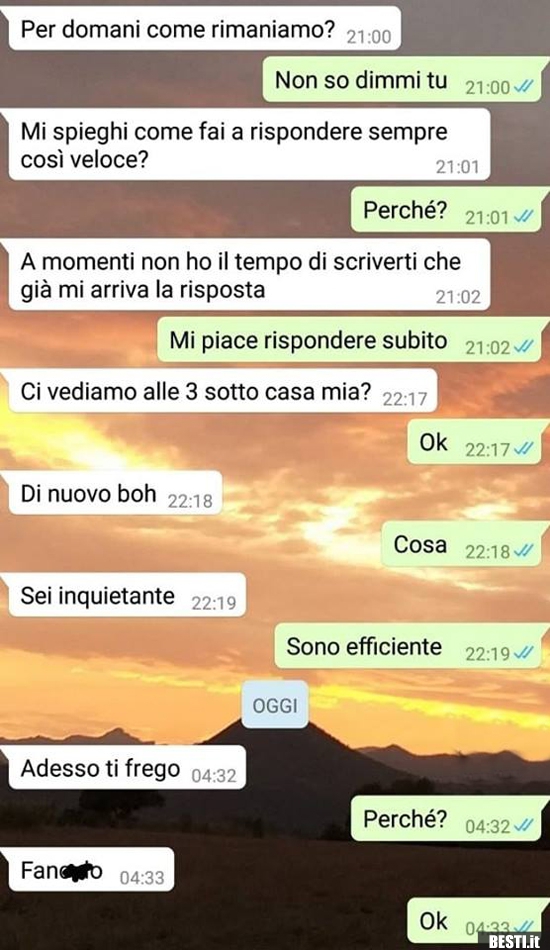This screenshot has height=950, width=550.
Task: Select the "Per domani come rimaniamo?" message
Action: [x=204, y=29]
